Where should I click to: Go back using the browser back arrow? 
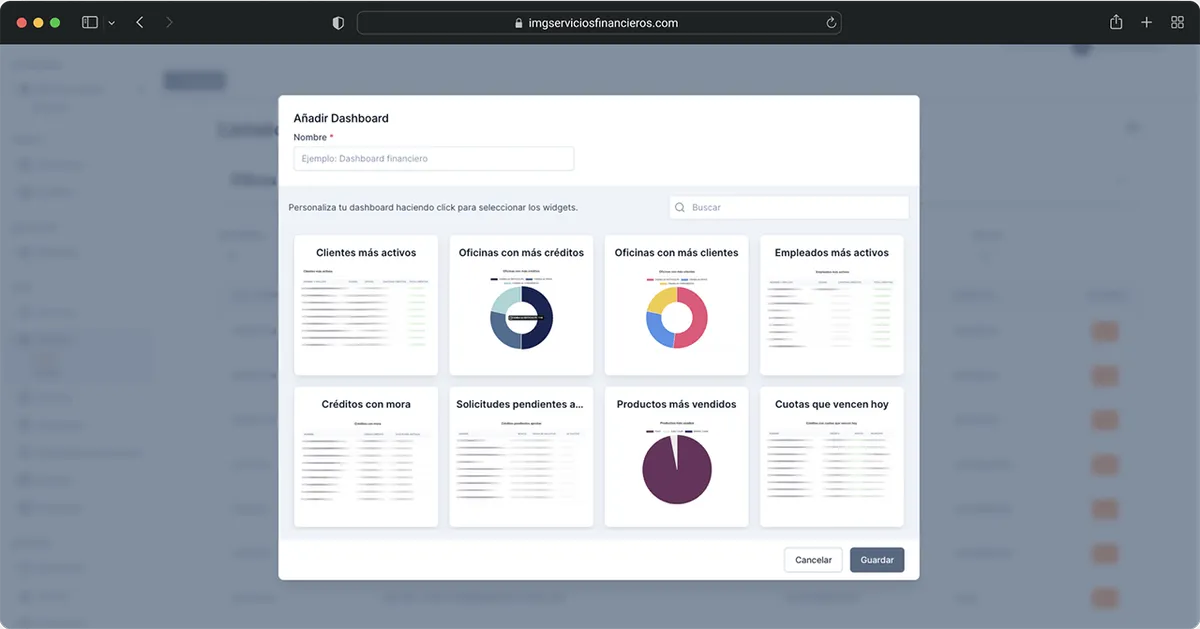139,22
